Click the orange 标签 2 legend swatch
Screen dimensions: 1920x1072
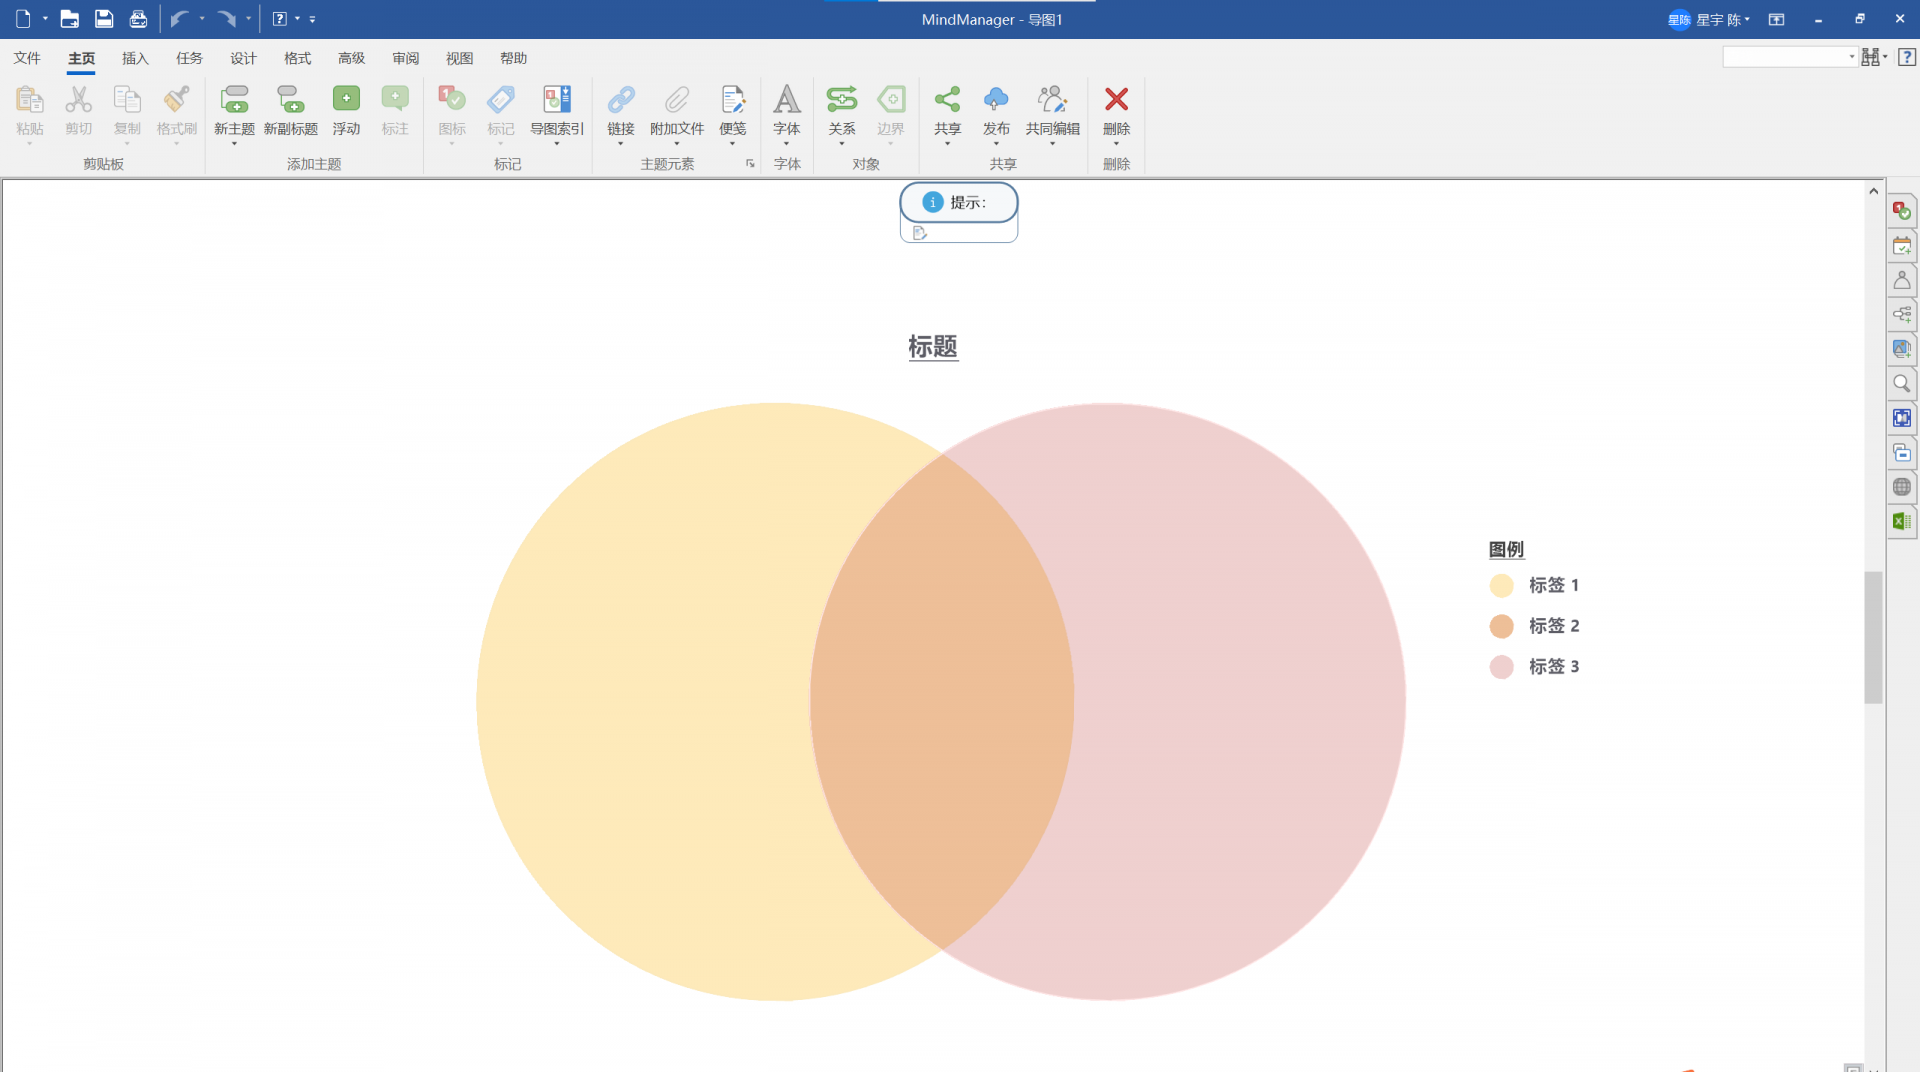click(1501, 626)
